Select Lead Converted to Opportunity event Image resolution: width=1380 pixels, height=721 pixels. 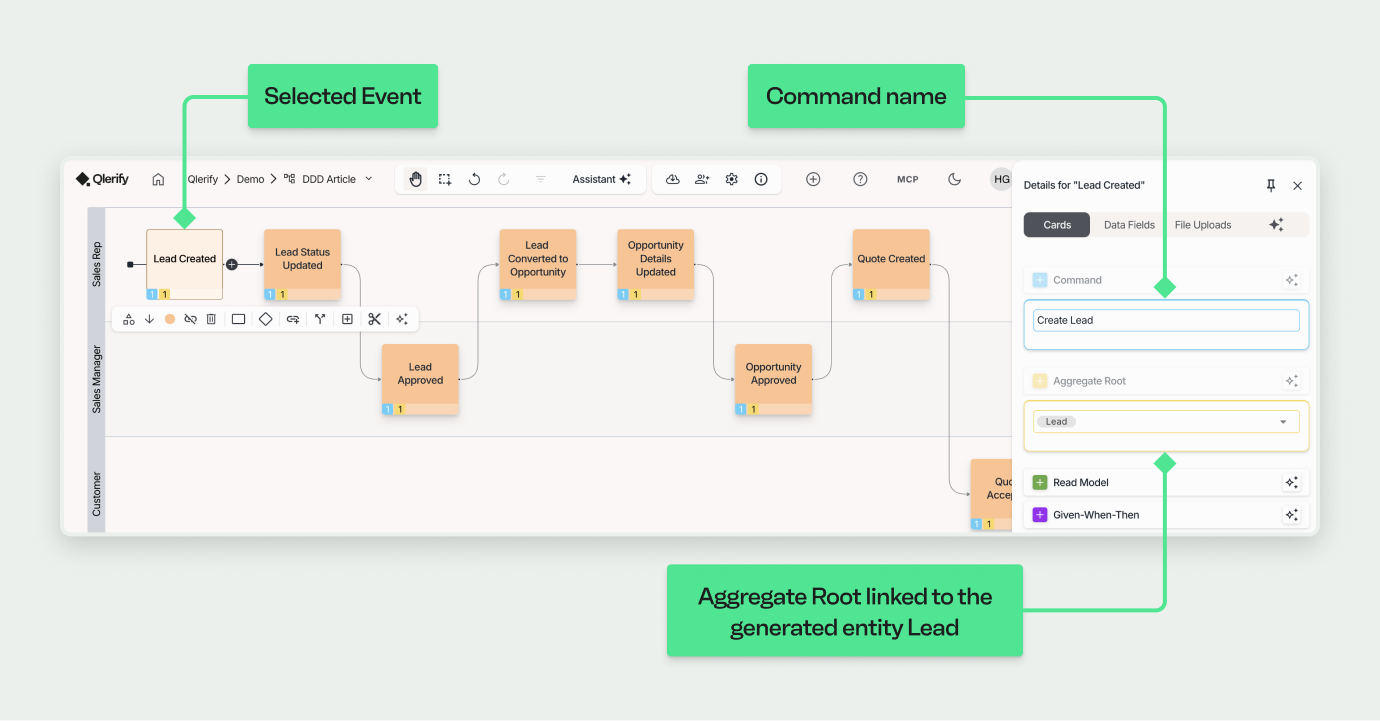point(538,264)
